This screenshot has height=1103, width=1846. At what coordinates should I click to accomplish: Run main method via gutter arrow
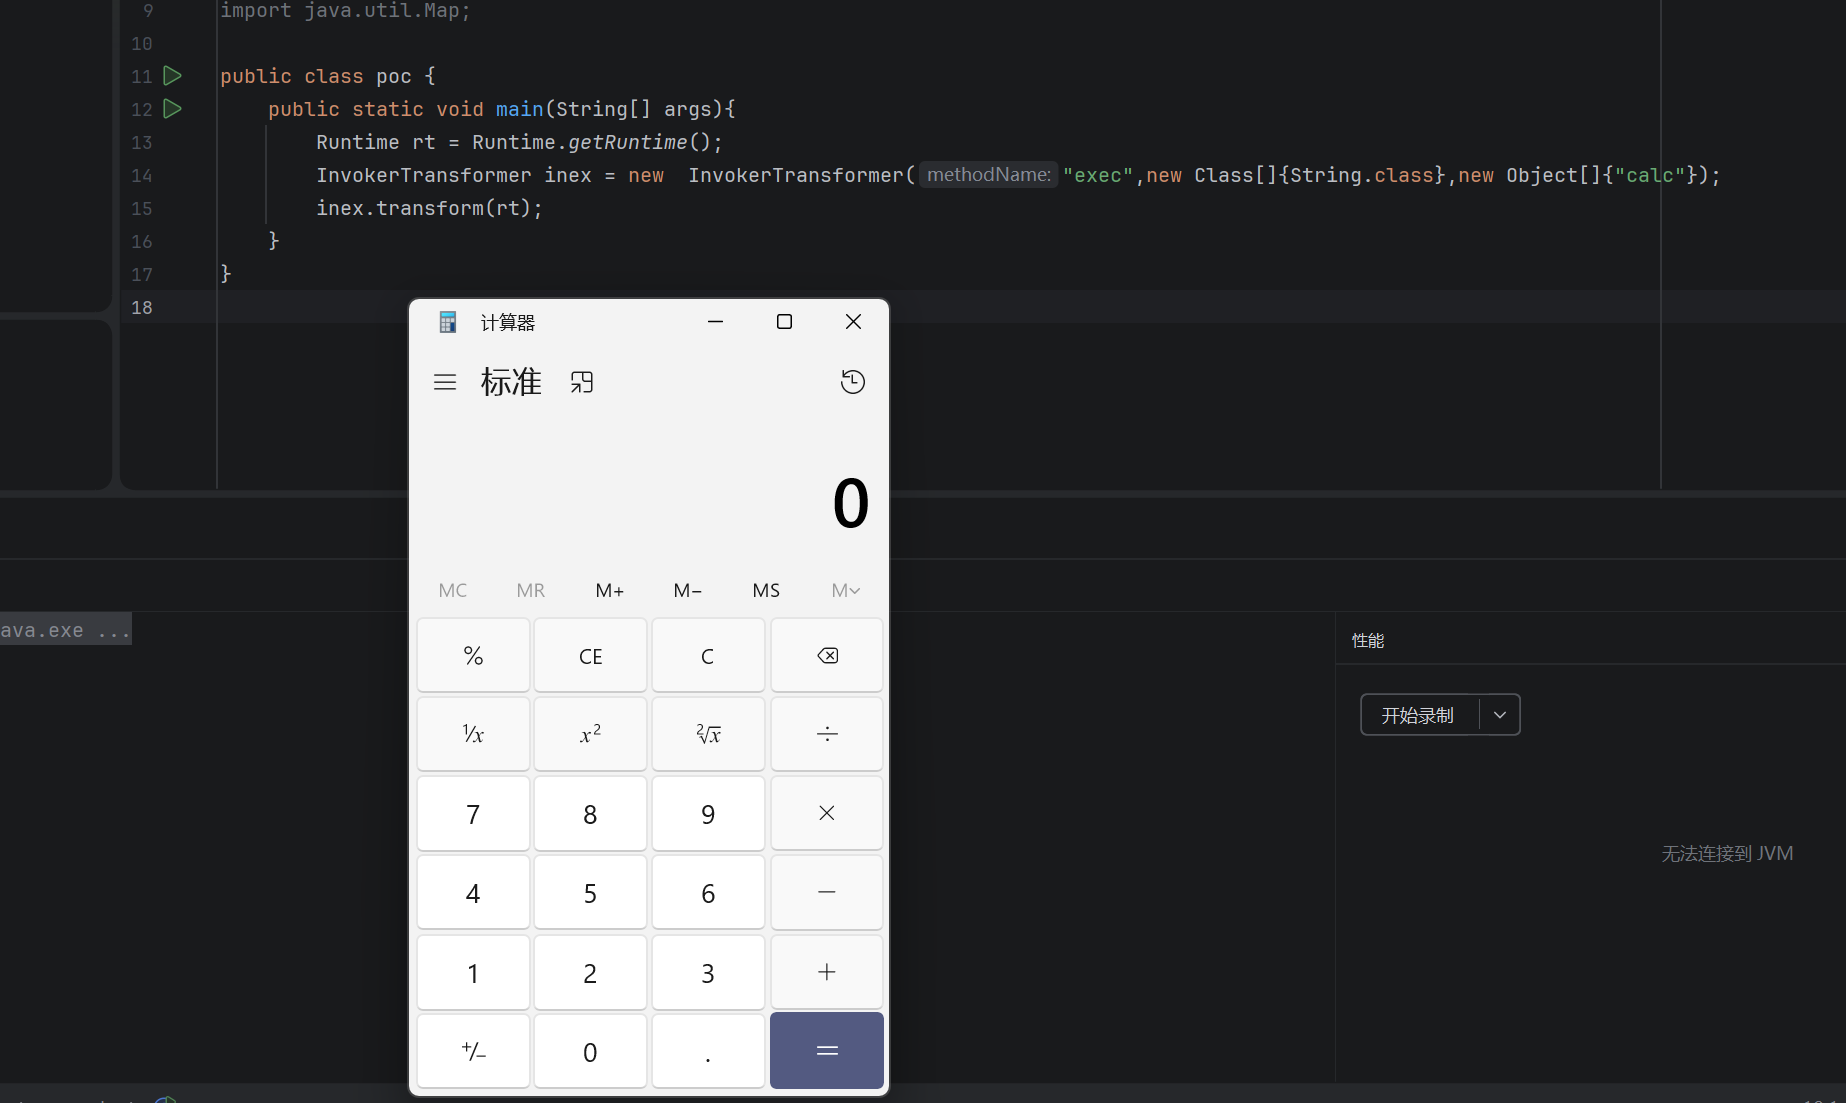(172, 109)
